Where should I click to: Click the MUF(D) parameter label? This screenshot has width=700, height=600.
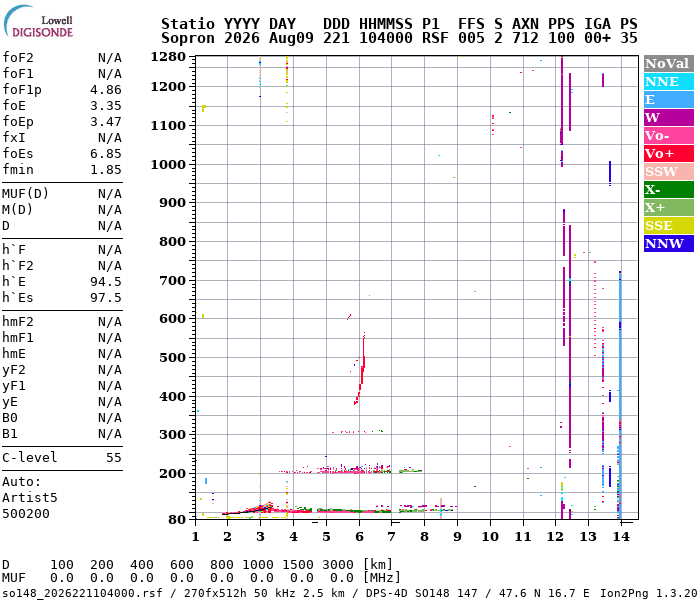coord(25,194)
